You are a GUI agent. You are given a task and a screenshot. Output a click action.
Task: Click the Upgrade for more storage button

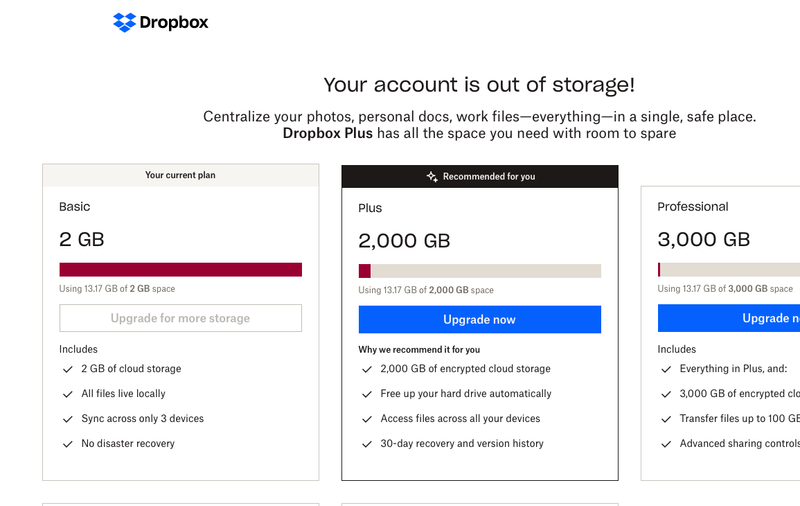(x=180, y=318)
